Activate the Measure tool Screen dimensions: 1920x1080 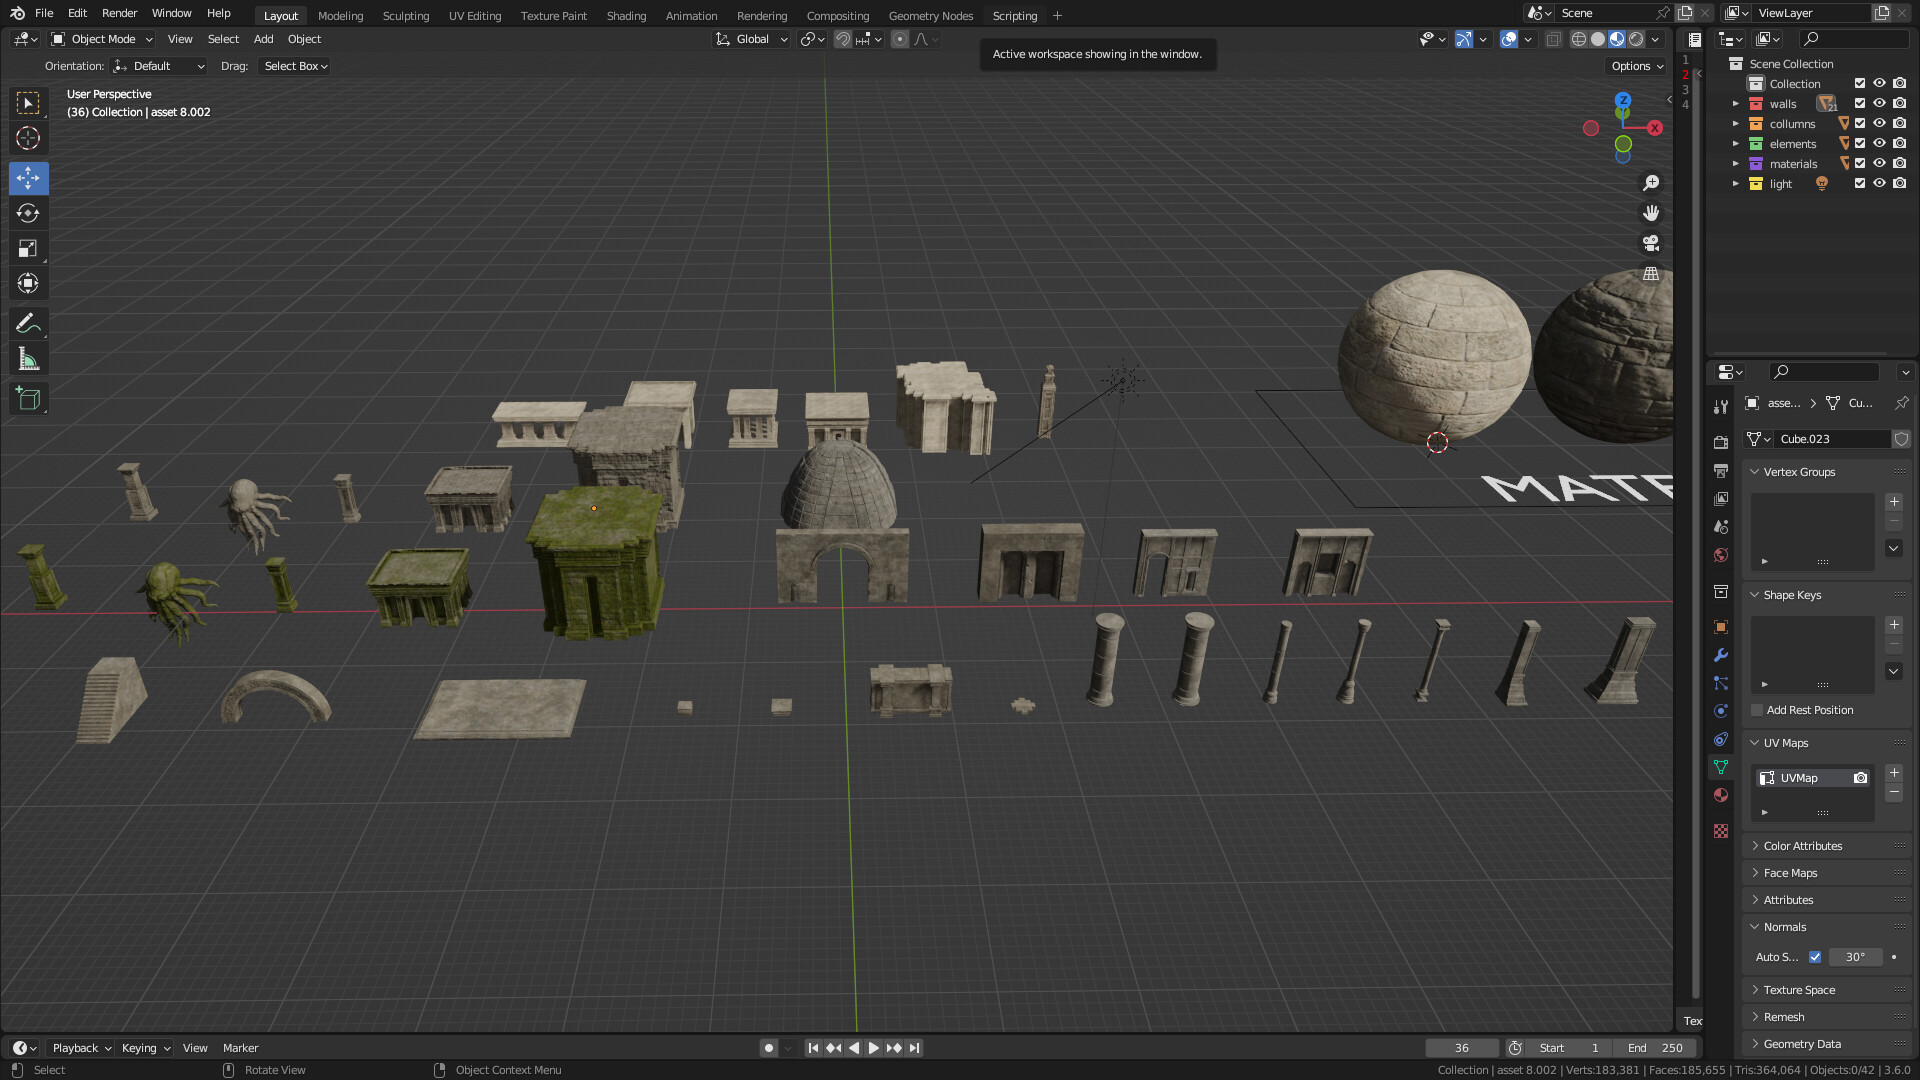(28, 359)
